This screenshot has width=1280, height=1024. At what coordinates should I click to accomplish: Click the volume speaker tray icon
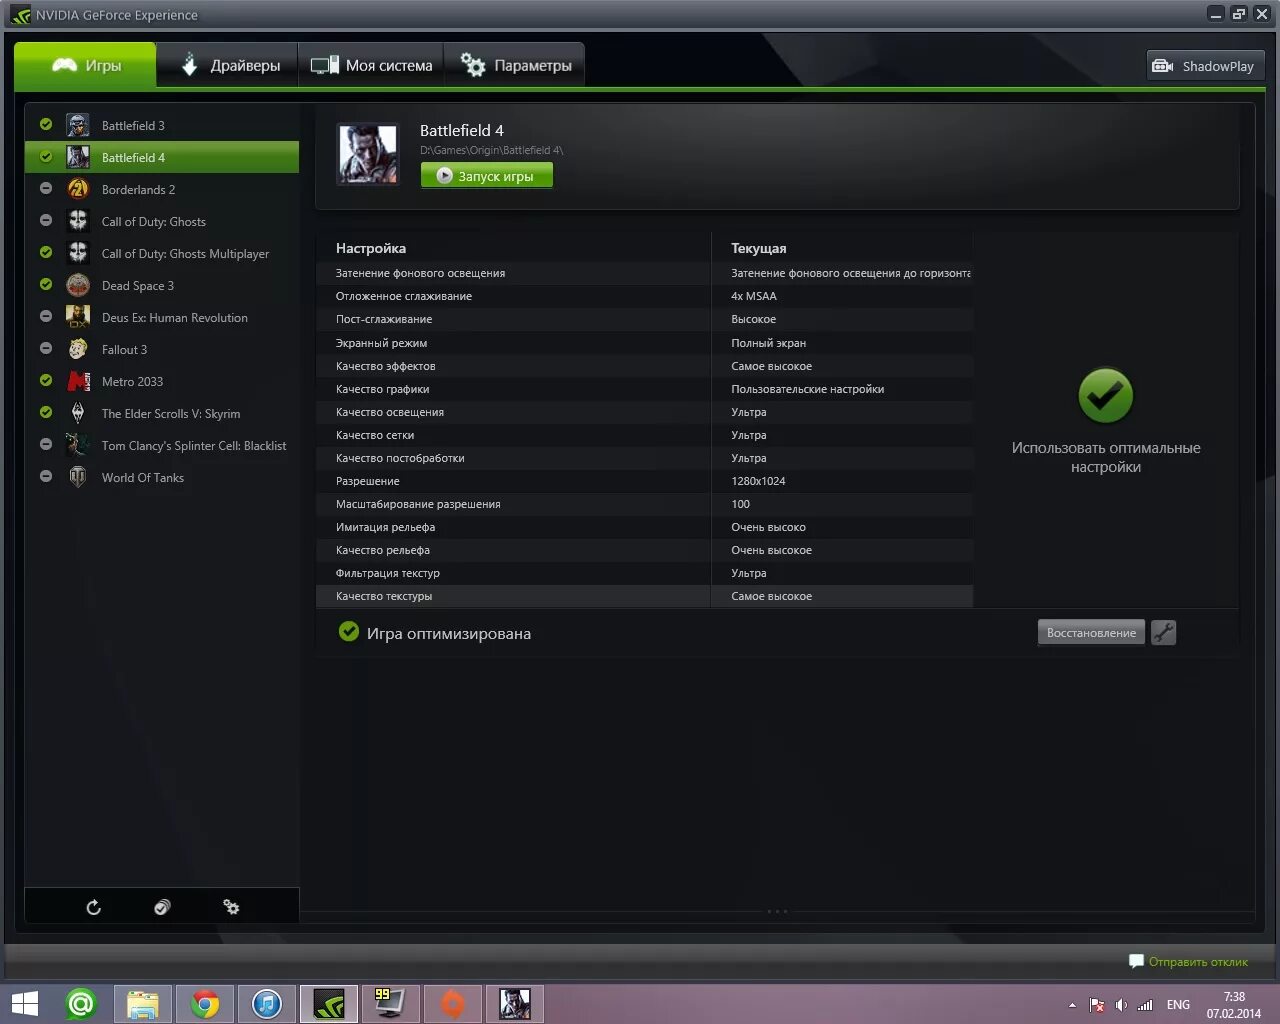tap(1121, 1005)
